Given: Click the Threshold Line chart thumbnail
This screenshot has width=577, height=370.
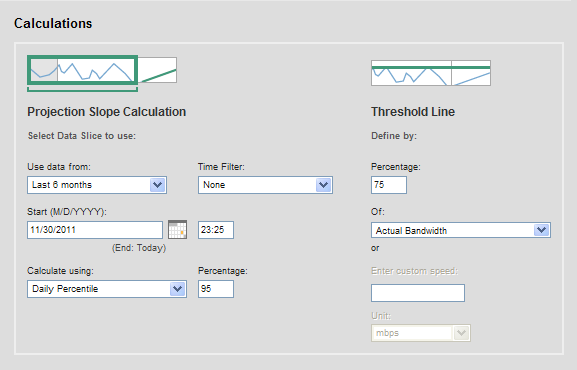Looking at the screenshot, I should point(431,73).
